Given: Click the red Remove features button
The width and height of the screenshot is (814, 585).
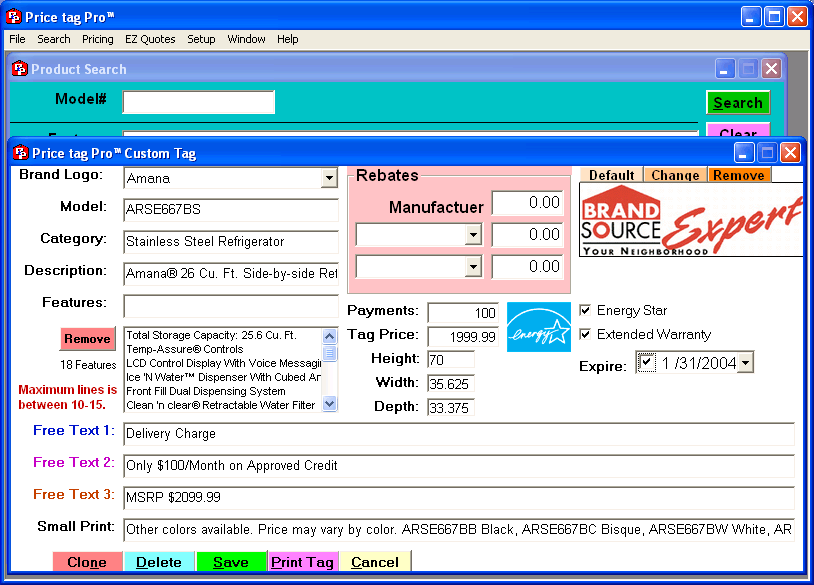Looking at the screenshot, I should tap(87, 339).
